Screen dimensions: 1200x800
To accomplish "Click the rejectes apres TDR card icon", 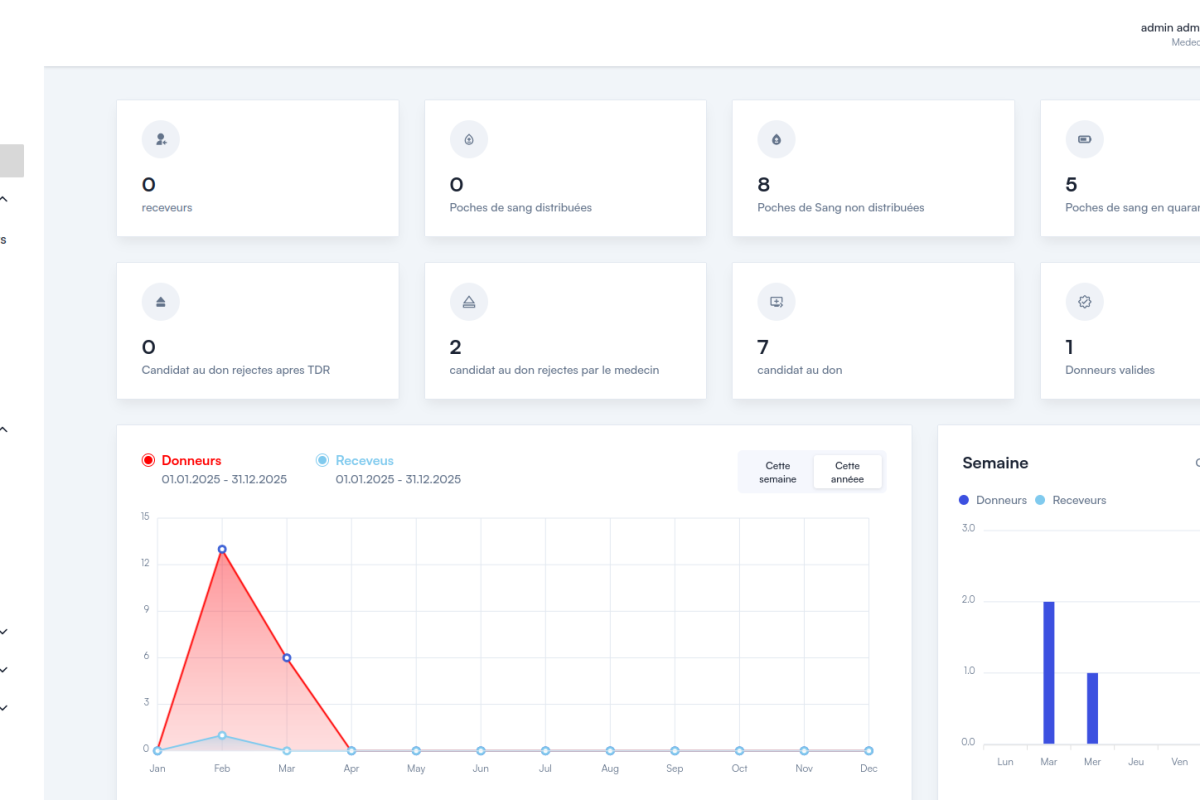I will [161, 302].
